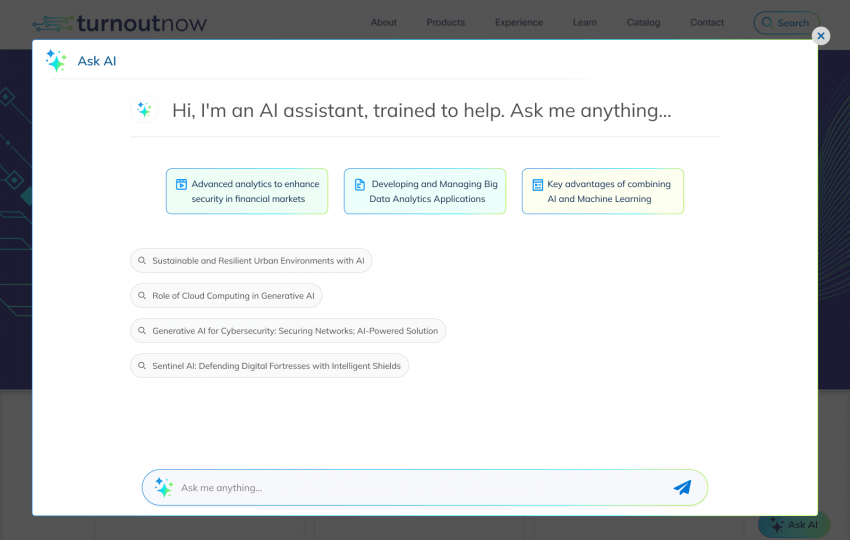The height and width of the screenshot is (540, 850).
Task: Select Key advantages of combining AI card
Action: [x=602, y=191]
